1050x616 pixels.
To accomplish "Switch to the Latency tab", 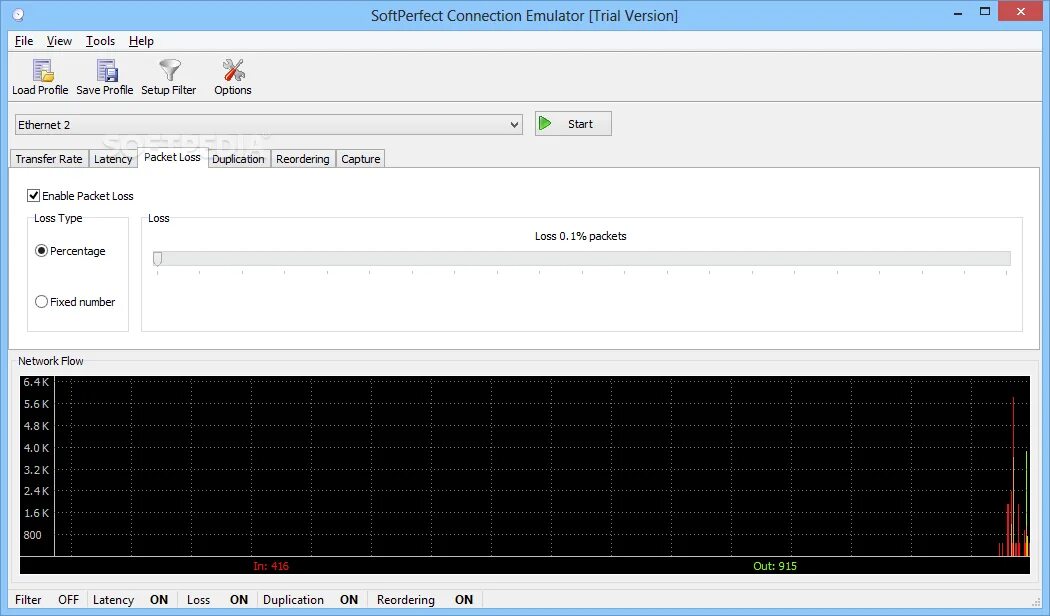I will [x=113, y=159].
